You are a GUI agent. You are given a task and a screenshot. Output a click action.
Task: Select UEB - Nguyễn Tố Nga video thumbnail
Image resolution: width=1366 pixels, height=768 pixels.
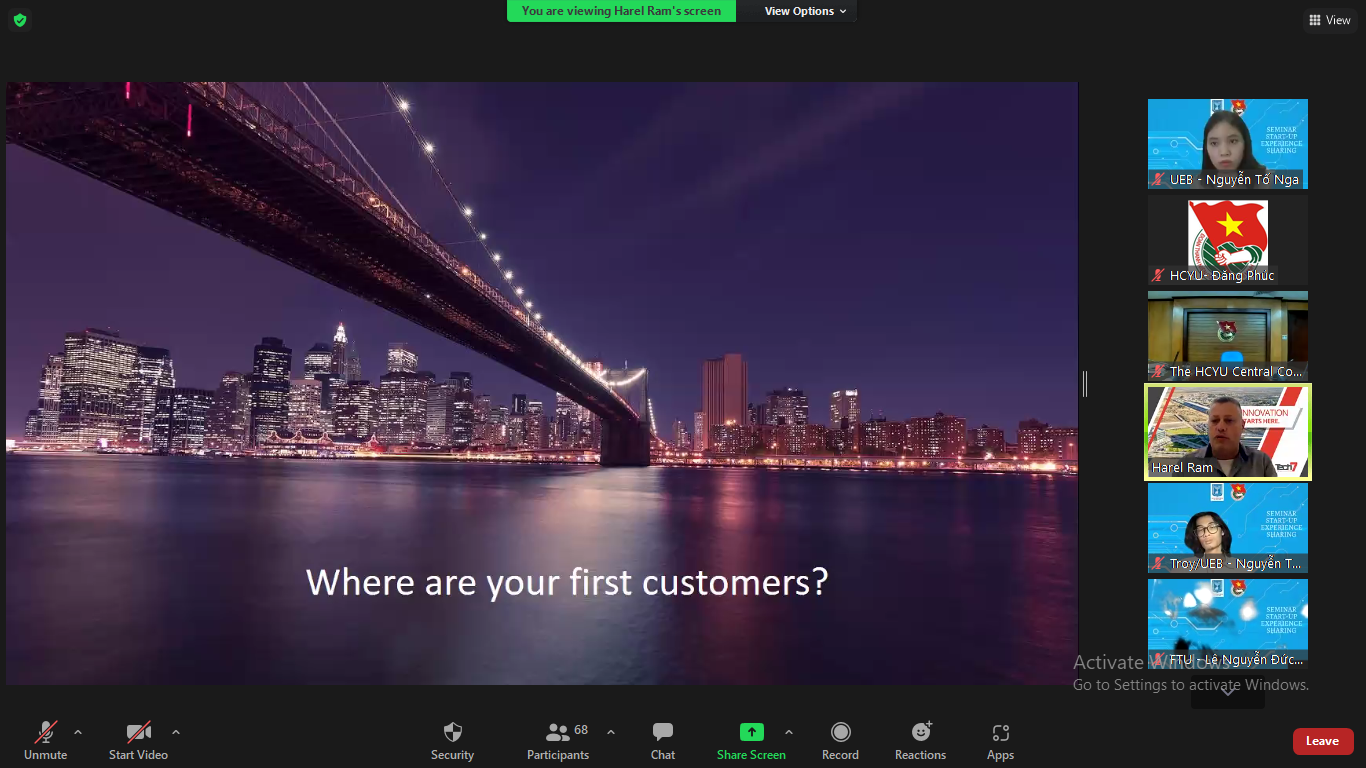tap(1227, 143)
